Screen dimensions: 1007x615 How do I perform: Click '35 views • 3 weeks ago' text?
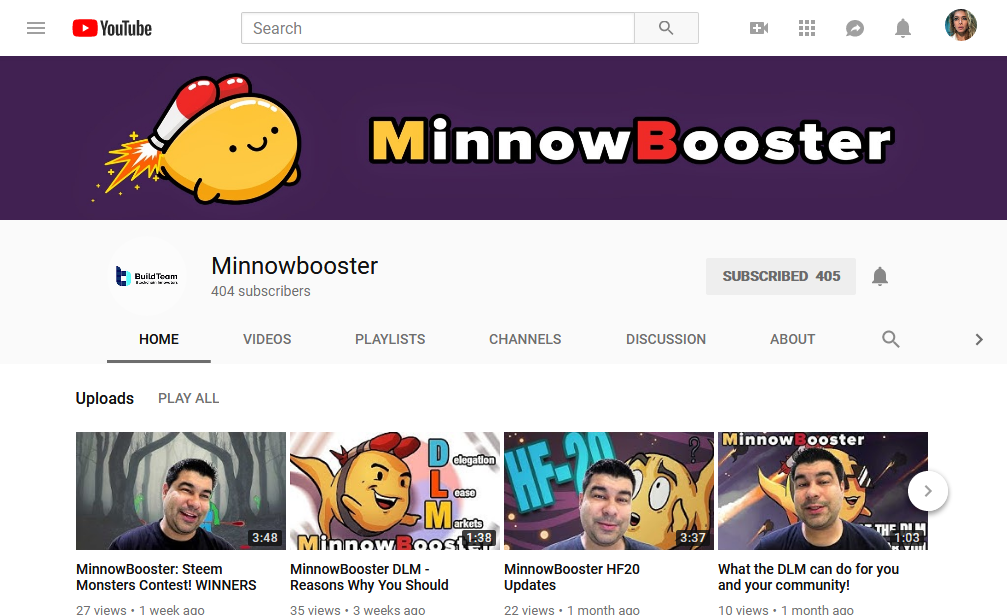coord(358,609)
